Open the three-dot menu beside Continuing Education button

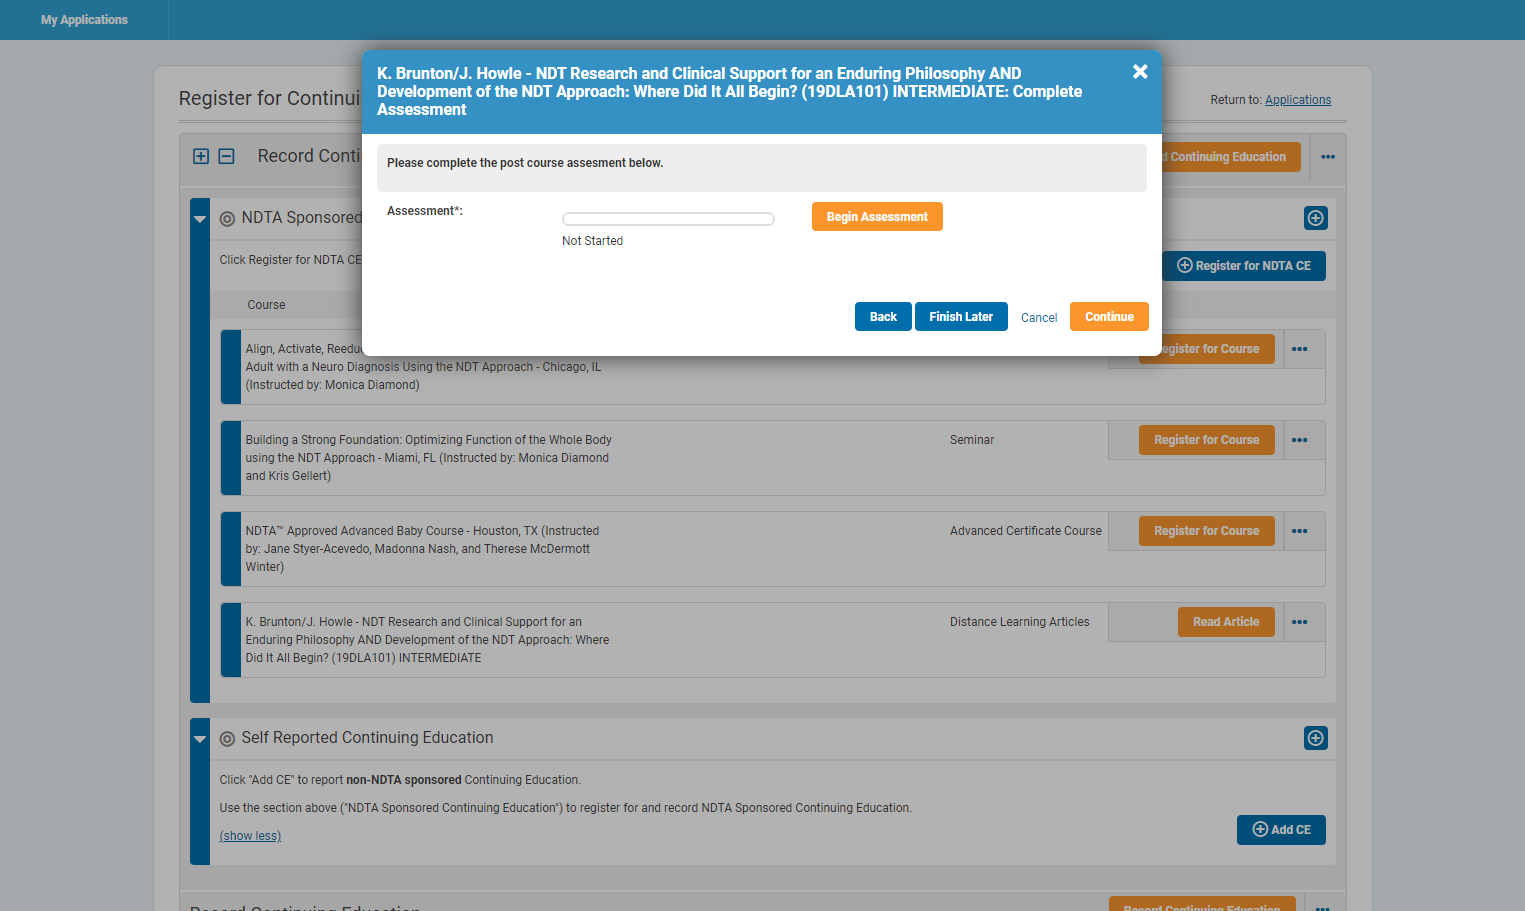(1328, 157)
